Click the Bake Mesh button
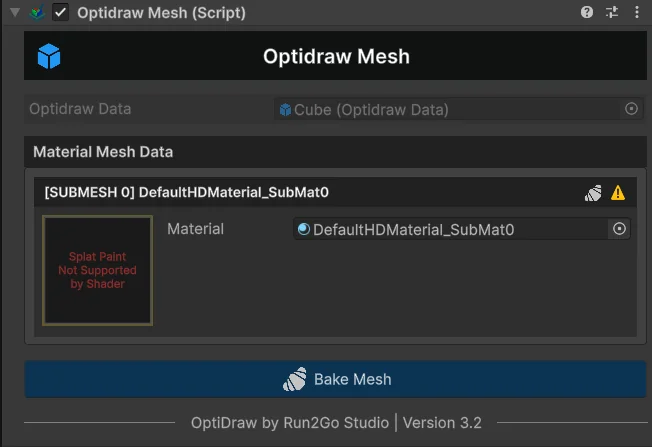 [x=335, y=379]
